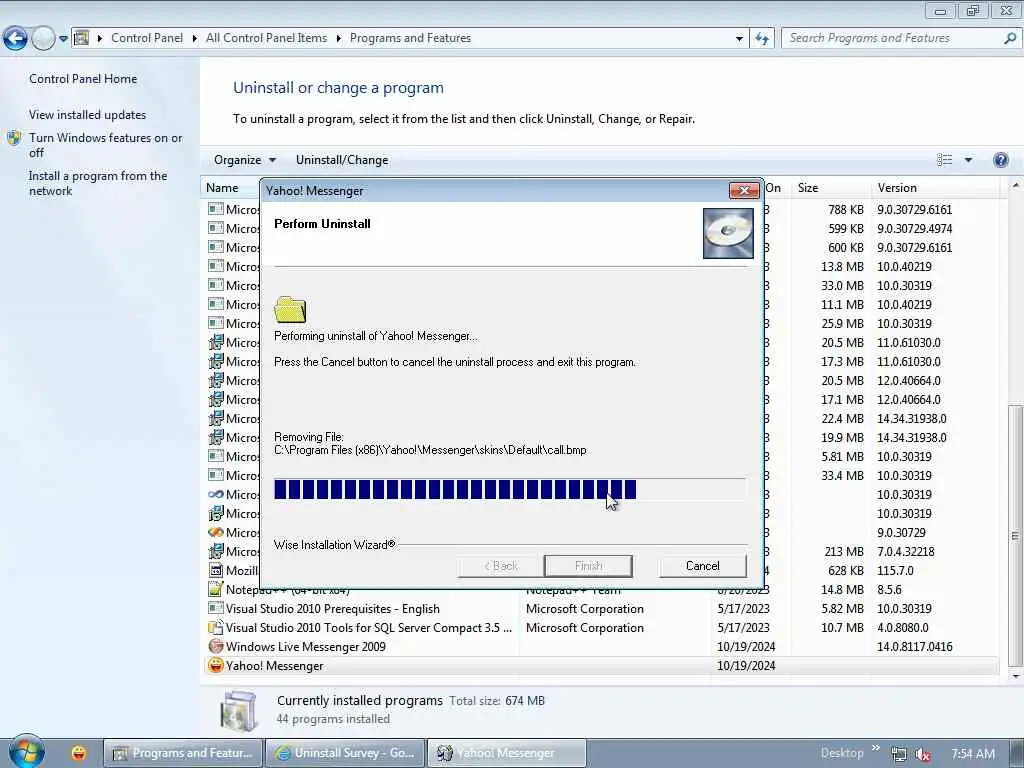Open the Windows Start button

(x=26, y=752)
